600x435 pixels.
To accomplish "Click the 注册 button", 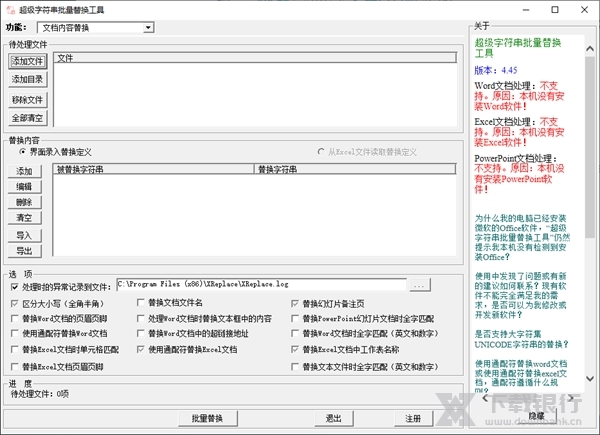I will pos(414,419).
